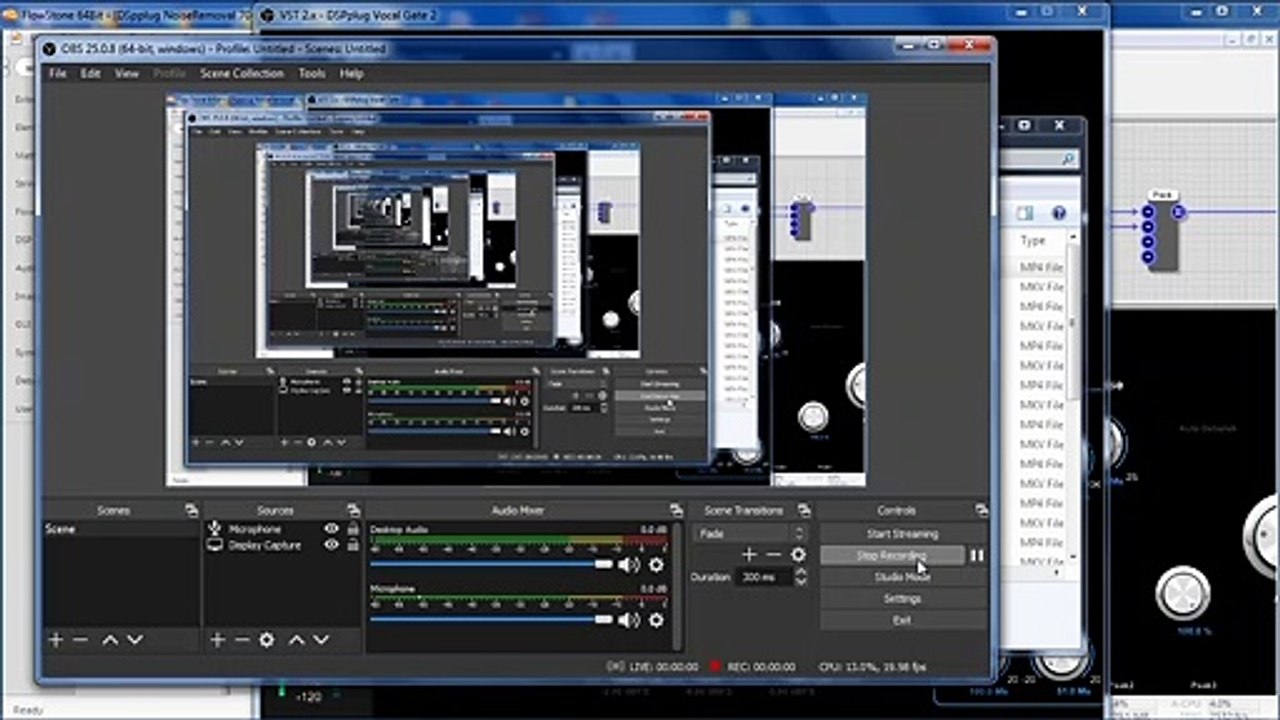Click the Exit button in Controls
This screenshot has height=720, width=1280.
[x=902, y=620]
